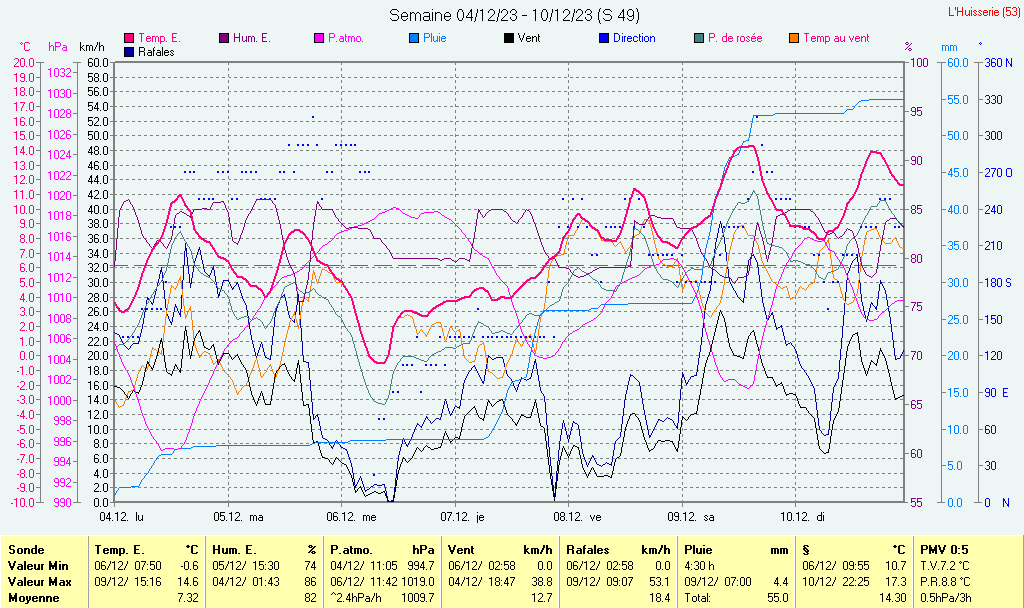Click the mean temperature value 7.32

[188, 598]
